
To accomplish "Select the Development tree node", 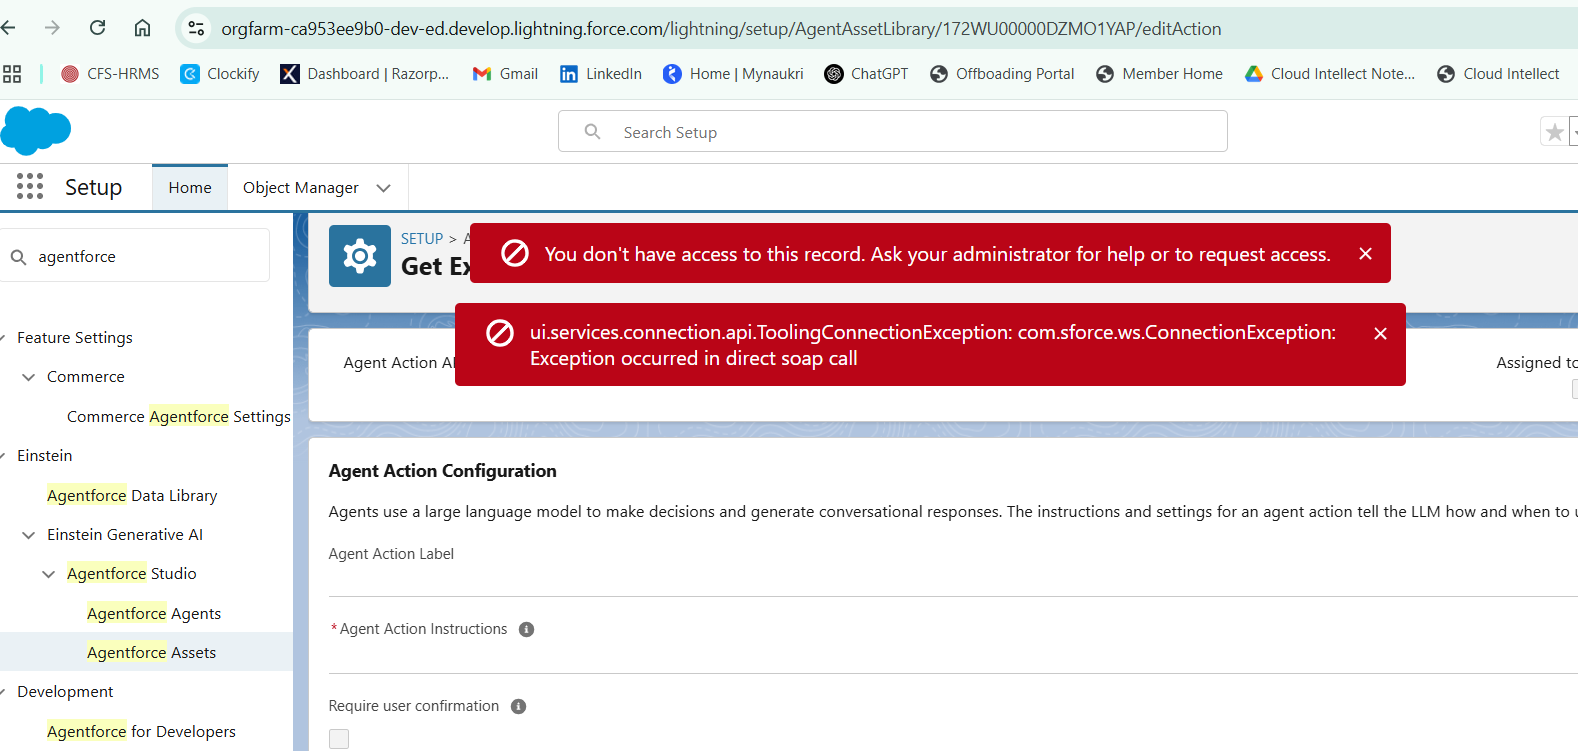I will click(65, 692).
